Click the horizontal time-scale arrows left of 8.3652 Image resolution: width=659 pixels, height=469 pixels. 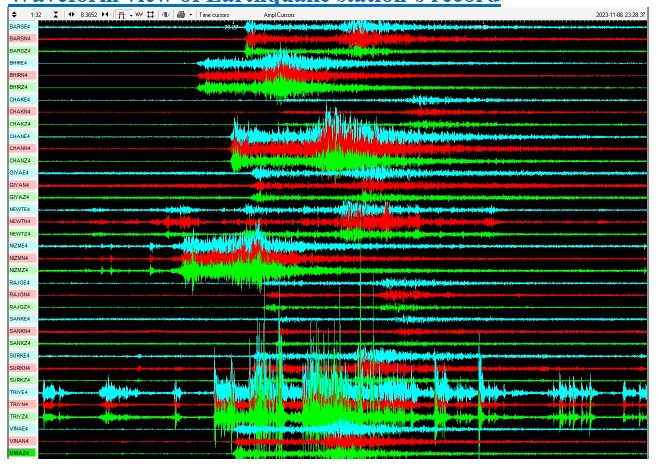[71, 15]
